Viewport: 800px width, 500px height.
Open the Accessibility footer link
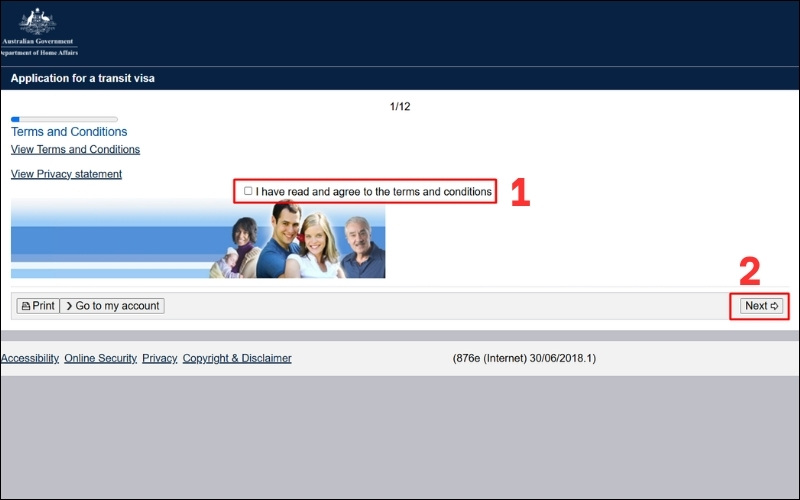point(30,358)
